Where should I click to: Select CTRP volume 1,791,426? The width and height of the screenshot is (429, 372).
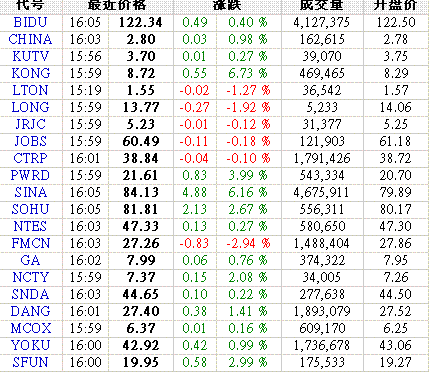tap(322, 158)
